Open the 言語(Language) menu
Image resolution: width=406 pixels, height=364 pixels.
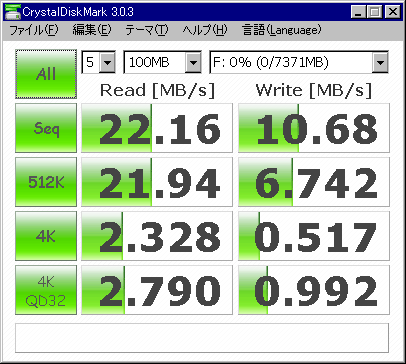coord(282,30)
